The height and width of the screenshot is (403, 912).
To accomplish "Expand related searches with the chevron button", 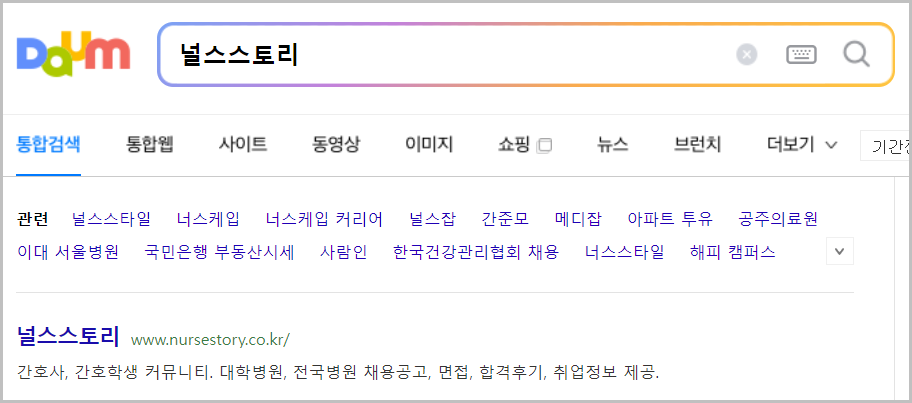I will [839, 251].
